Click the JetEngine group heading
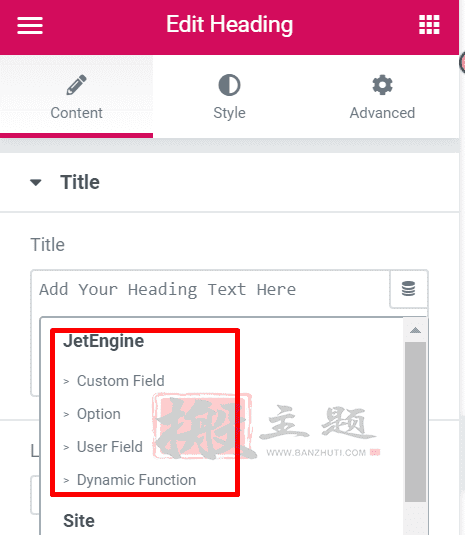This screenshot has width=465, height=535. [x=104, y=341]
